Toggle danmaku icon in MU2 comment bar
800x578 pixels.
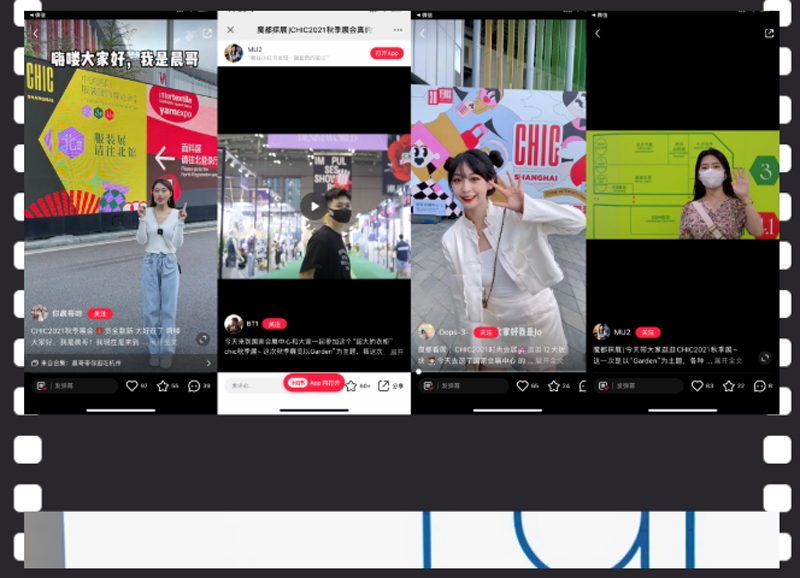pyautogui.click(x=604, y=386)
